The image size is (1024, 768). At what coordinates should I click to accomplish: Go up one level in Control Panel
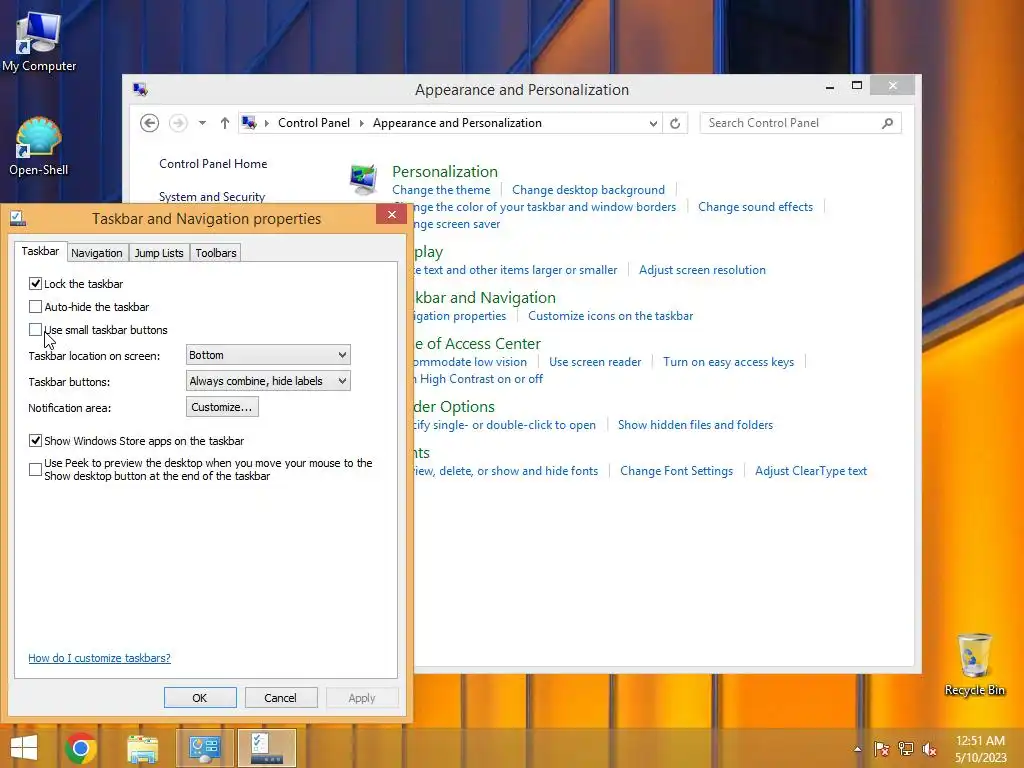coord(225,123)
